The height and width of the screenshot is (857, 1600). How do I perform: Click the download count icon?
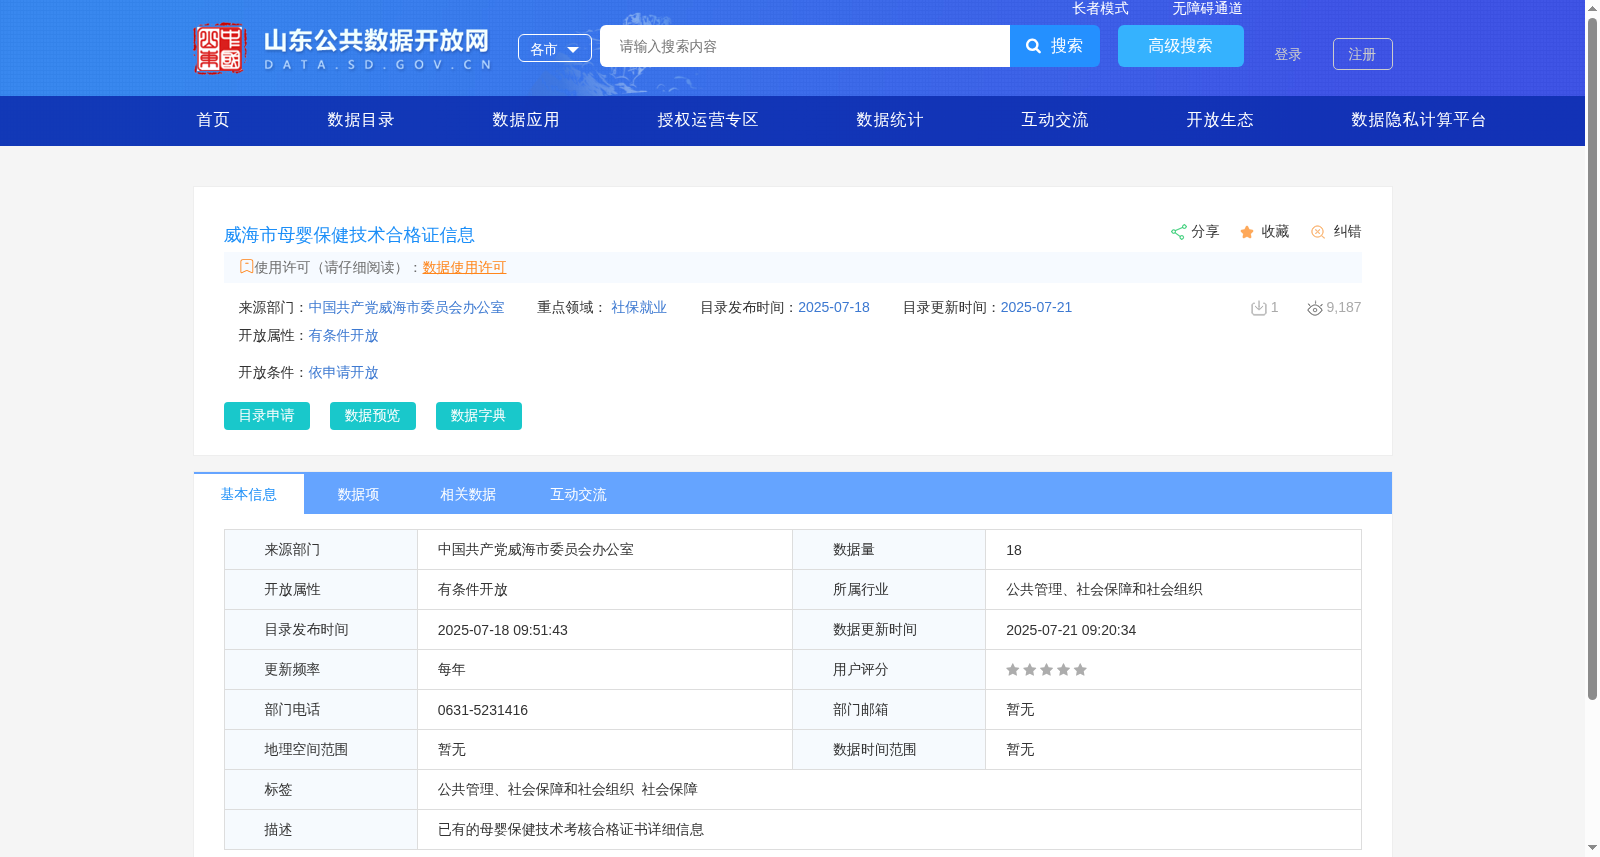tap(1259, 308)
